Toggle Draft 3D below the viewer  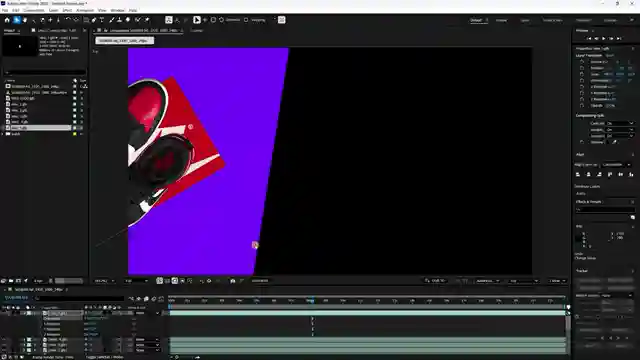(435, 281)
